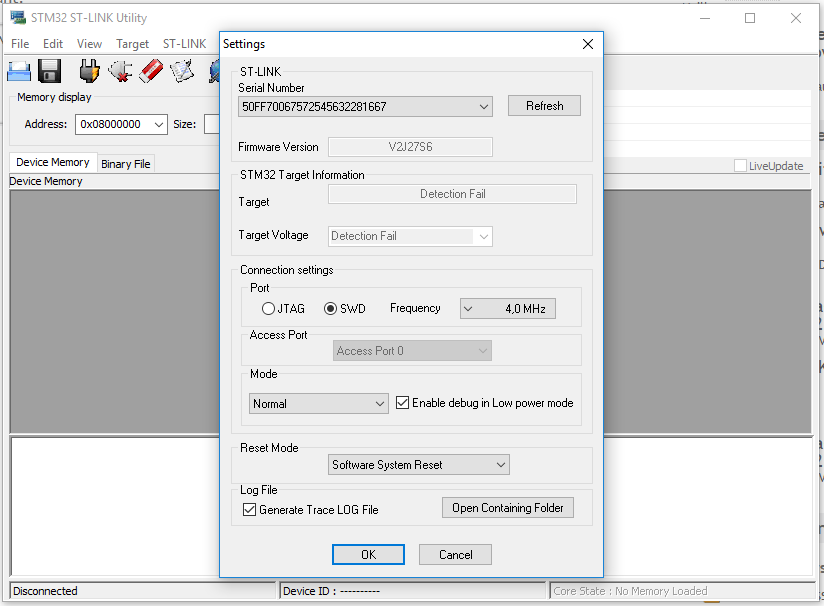Open the ST-LINK menu
The image size is (824, 606).
tap(184, 44)
